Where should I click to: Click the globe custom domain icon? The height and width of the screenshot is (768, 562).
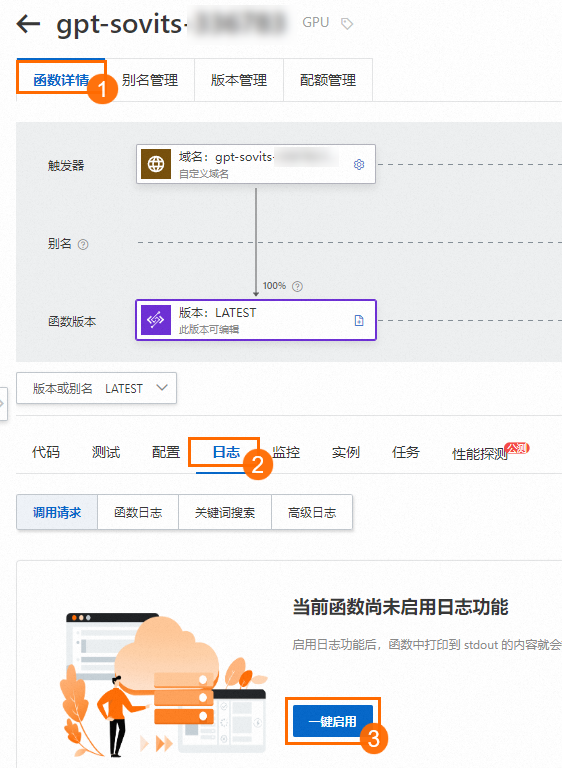click(x=156, y=164)
